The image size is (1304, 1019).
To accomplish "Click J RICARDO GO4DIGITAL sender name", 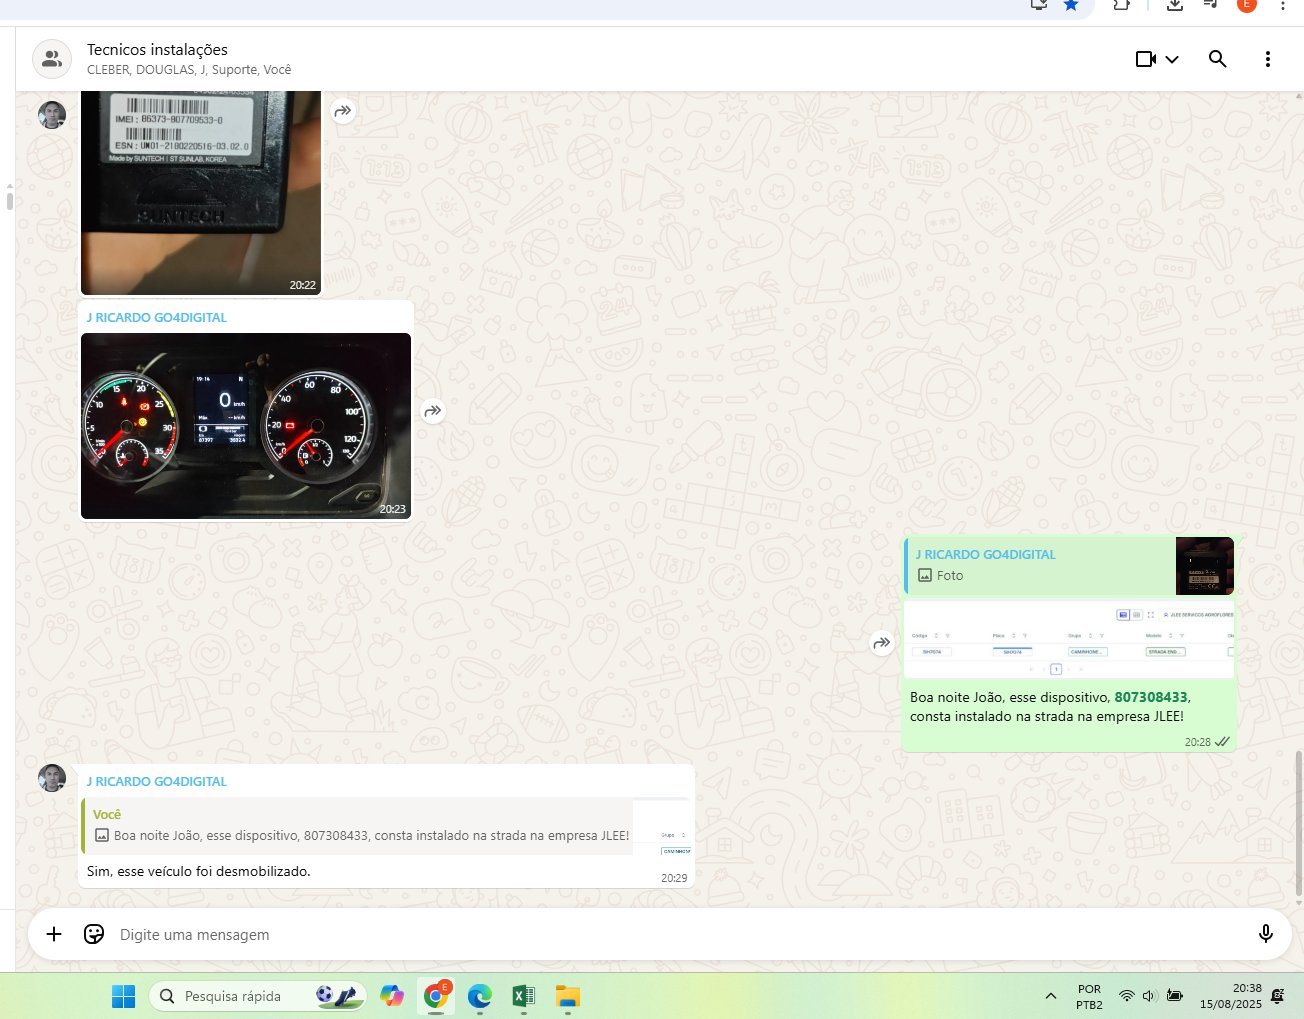I will click(157, 317).
